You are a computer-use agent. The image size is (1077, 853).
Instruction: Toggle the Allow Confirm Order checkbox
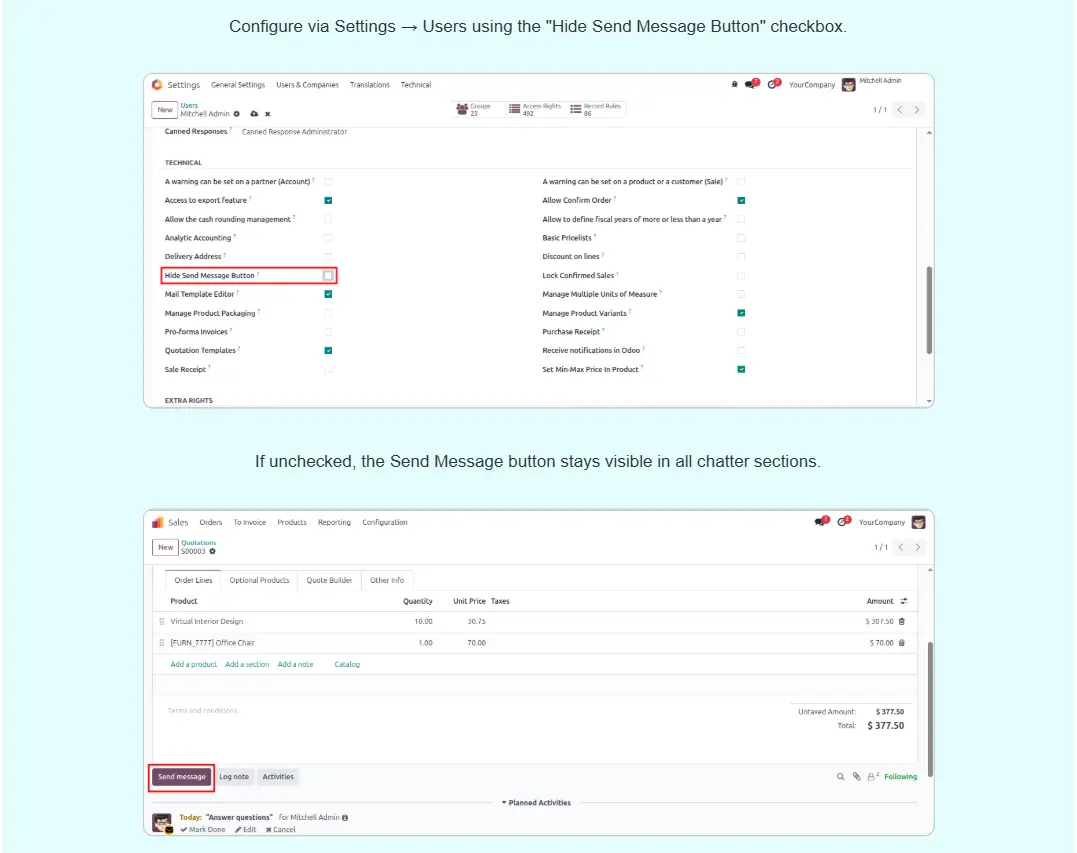[x=741, y=200]
